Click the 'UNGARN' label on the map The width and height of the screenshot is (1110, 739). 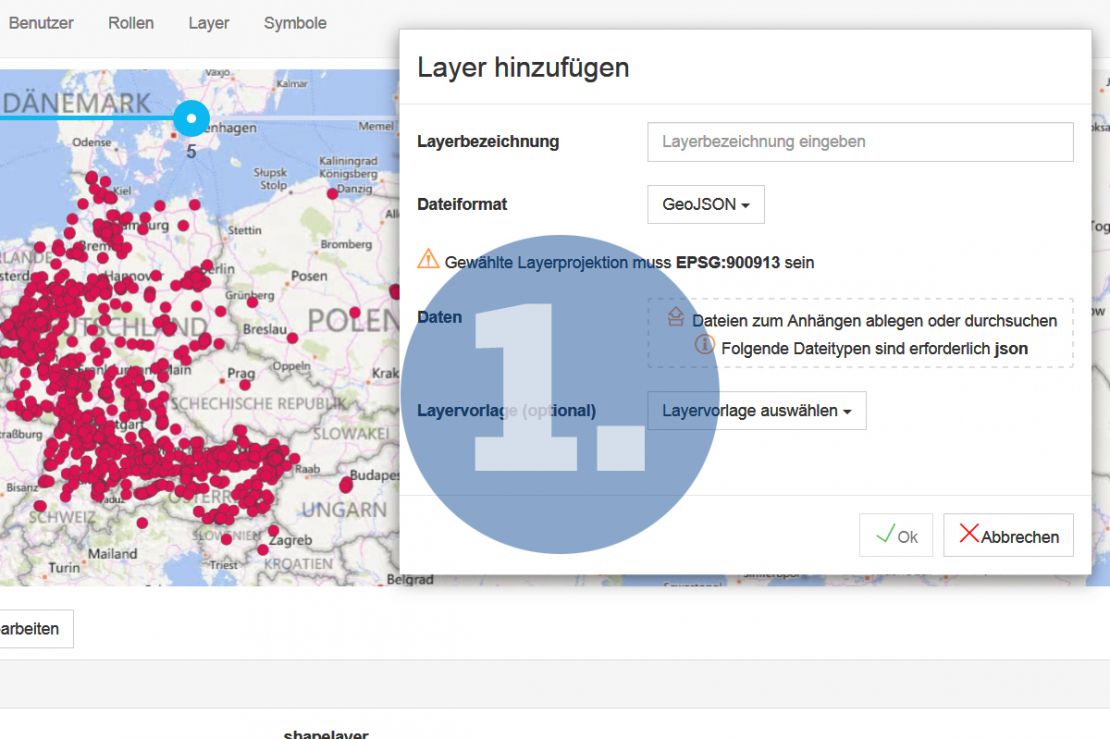tap(344, 510)
